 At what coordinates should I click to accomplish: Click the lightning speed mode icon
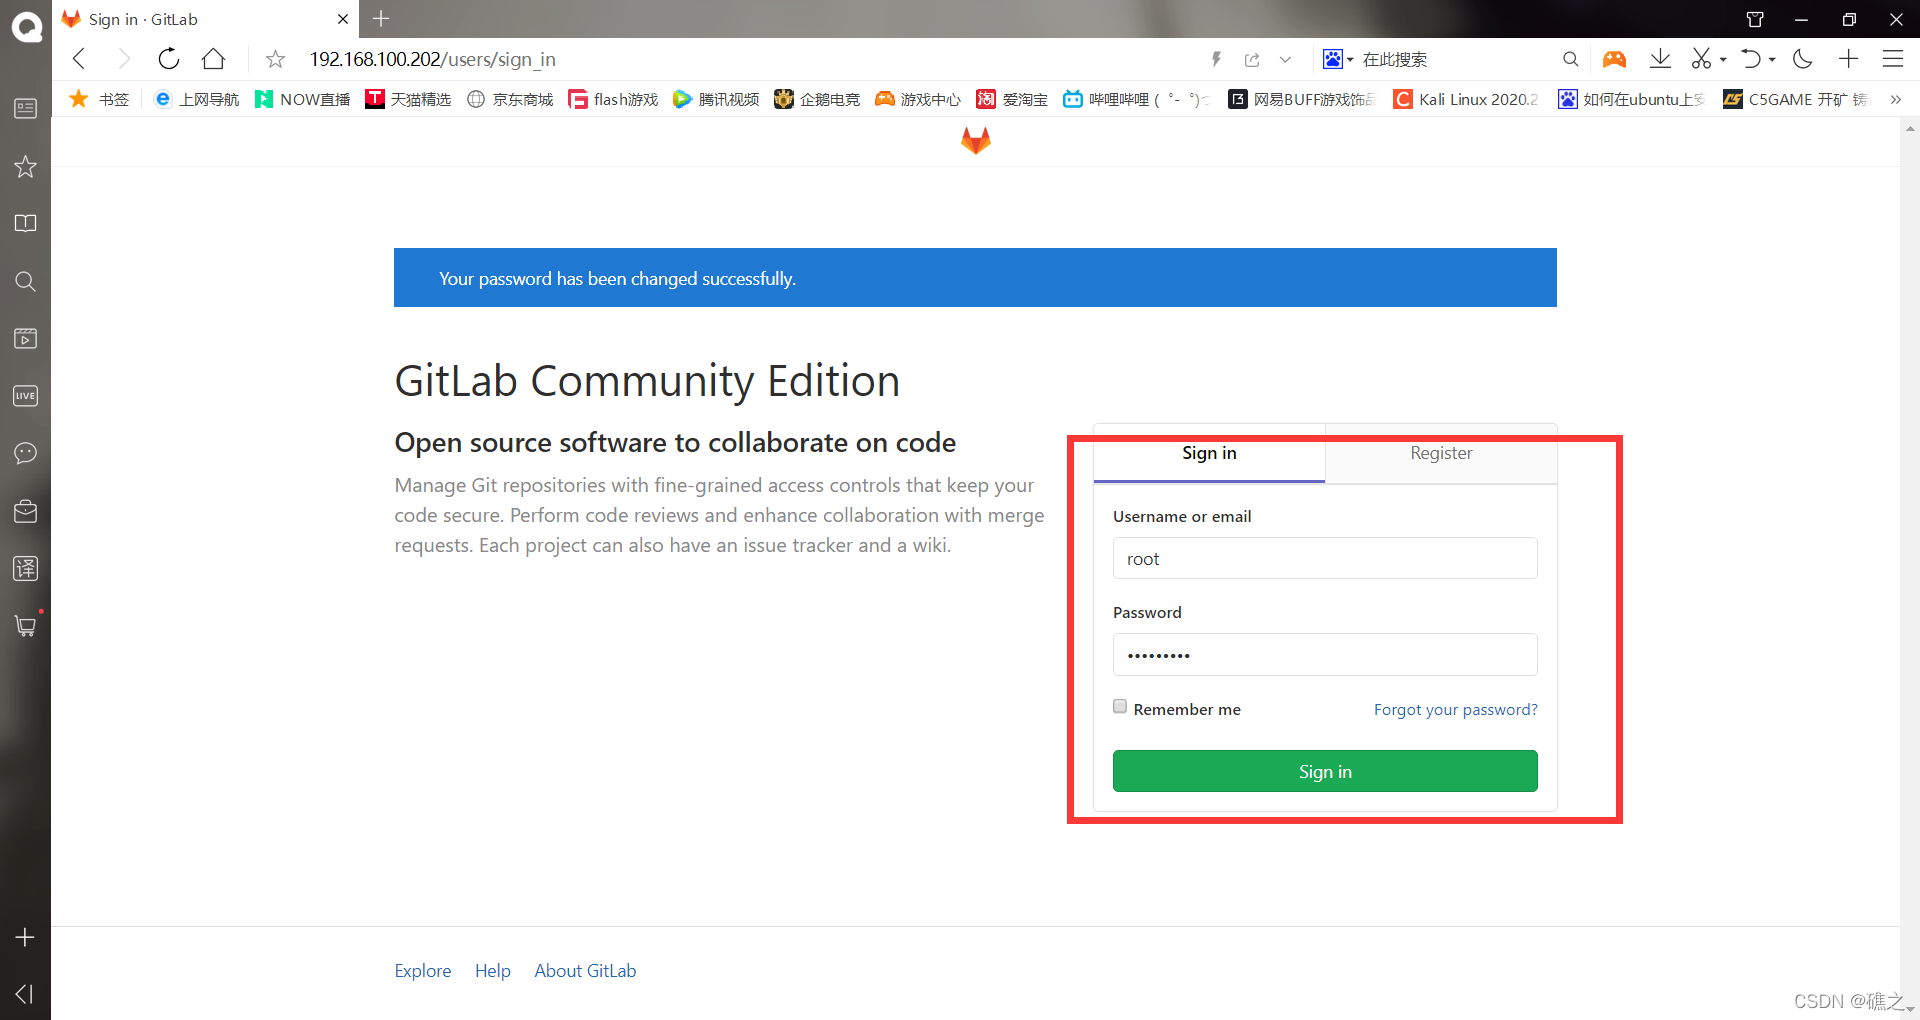click(x=1216, y=60)
